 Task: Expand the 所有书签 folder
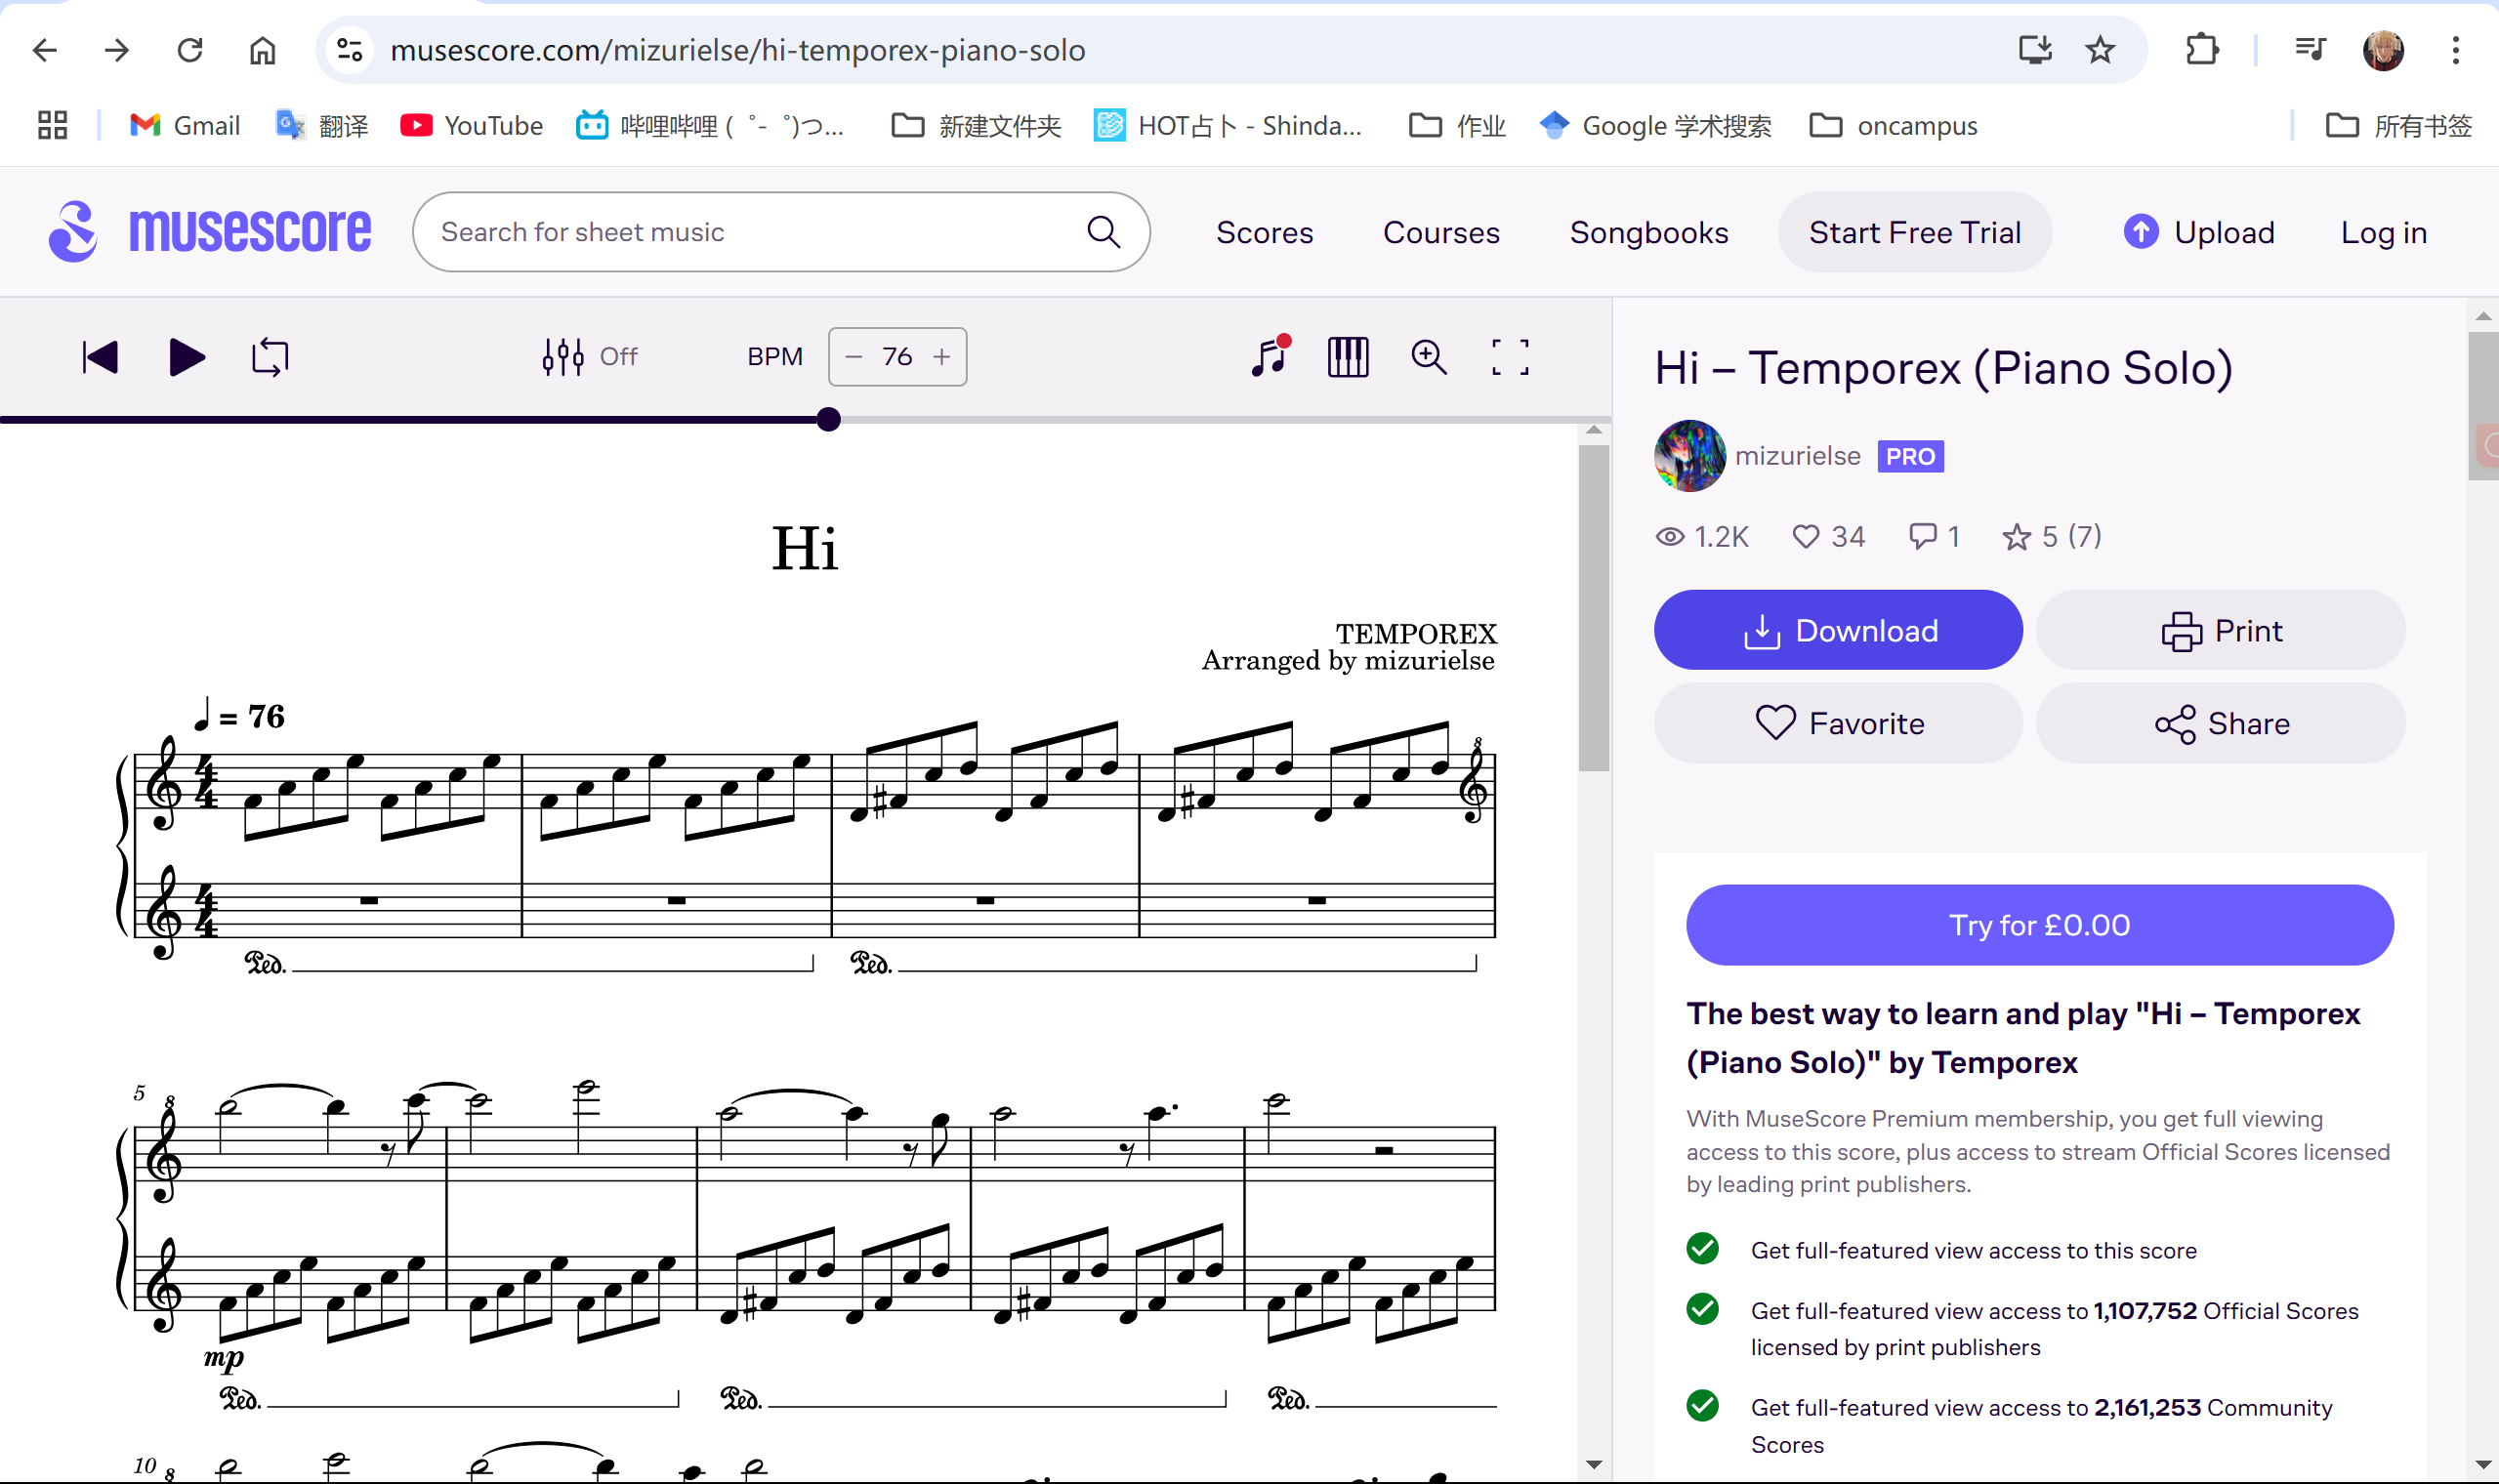2398,125
